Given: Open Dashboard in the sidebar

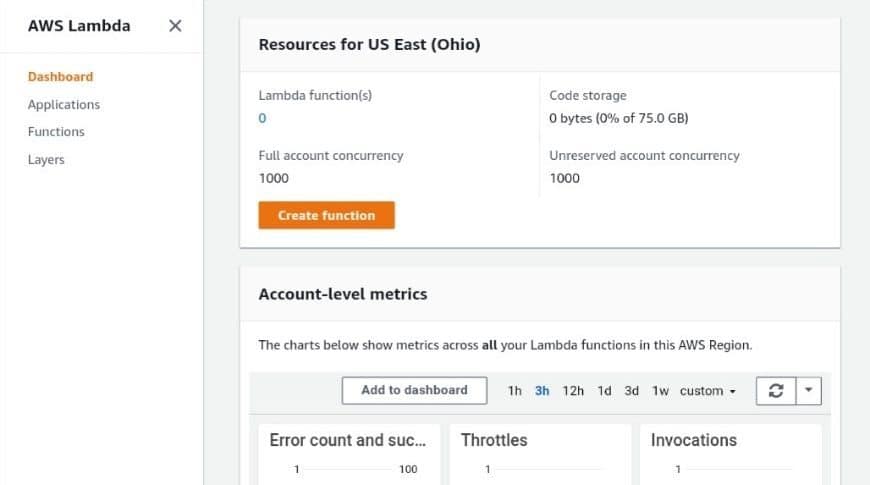Looking at the screenshot, I should (60, 77).
